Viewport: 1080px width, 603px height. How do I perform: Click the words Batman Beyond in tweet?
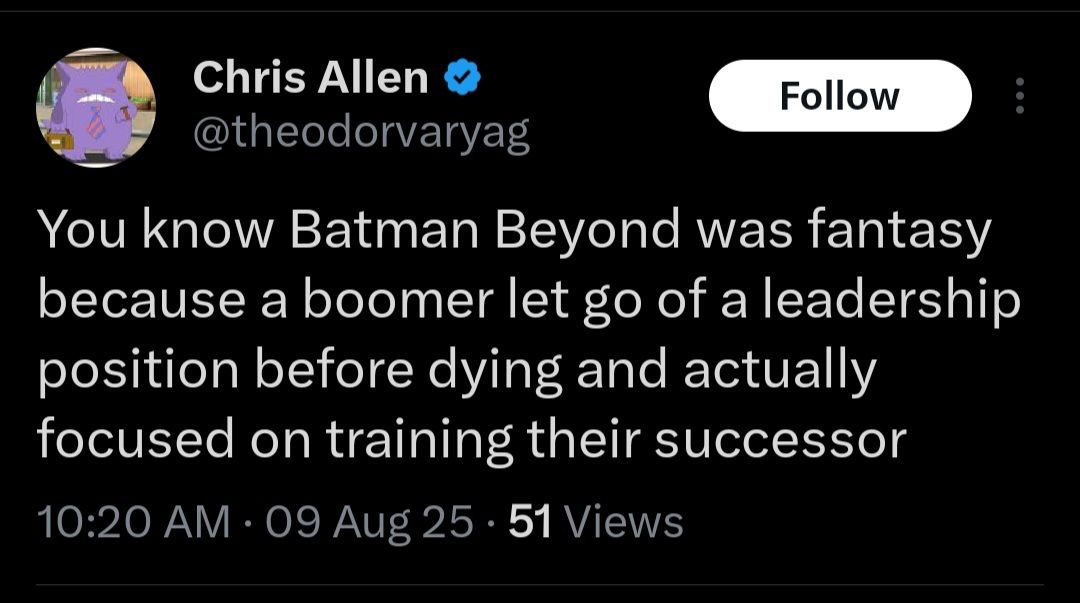(x=485, y=230)
